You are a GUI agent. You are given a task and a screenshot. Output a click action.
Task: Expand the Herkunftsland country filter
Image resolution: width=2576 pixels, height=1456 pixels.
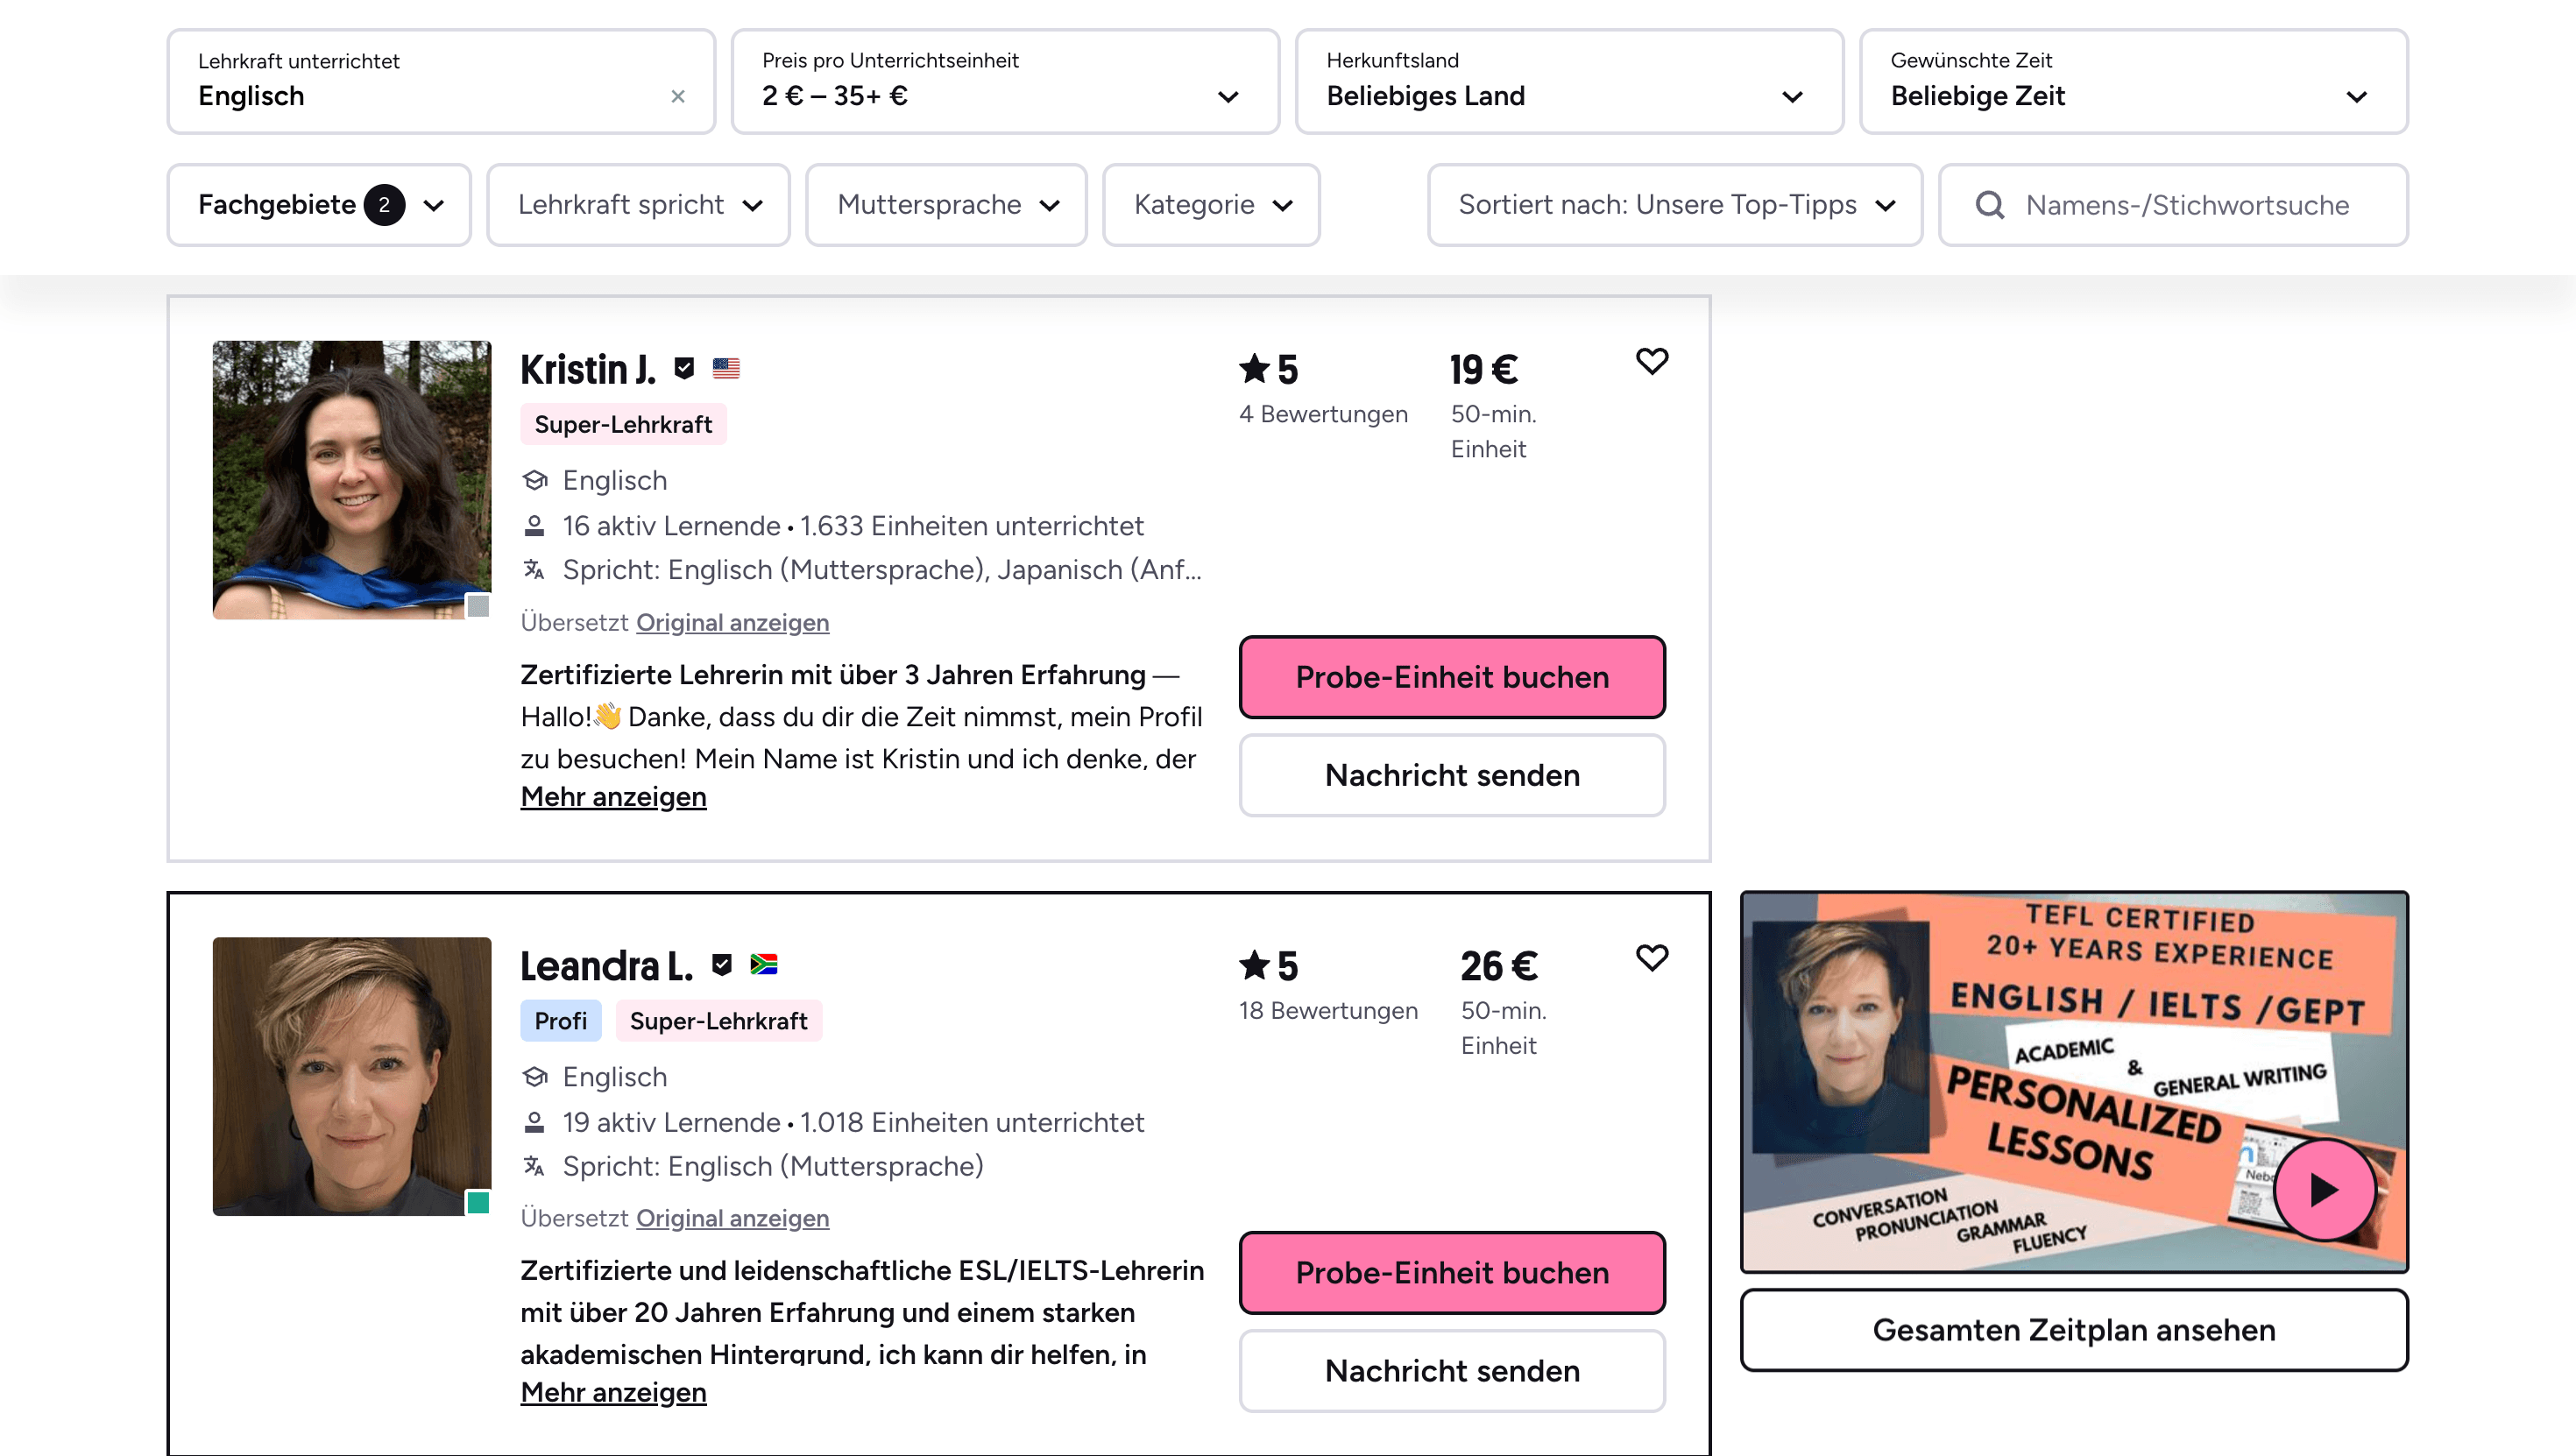point(1568,81)
